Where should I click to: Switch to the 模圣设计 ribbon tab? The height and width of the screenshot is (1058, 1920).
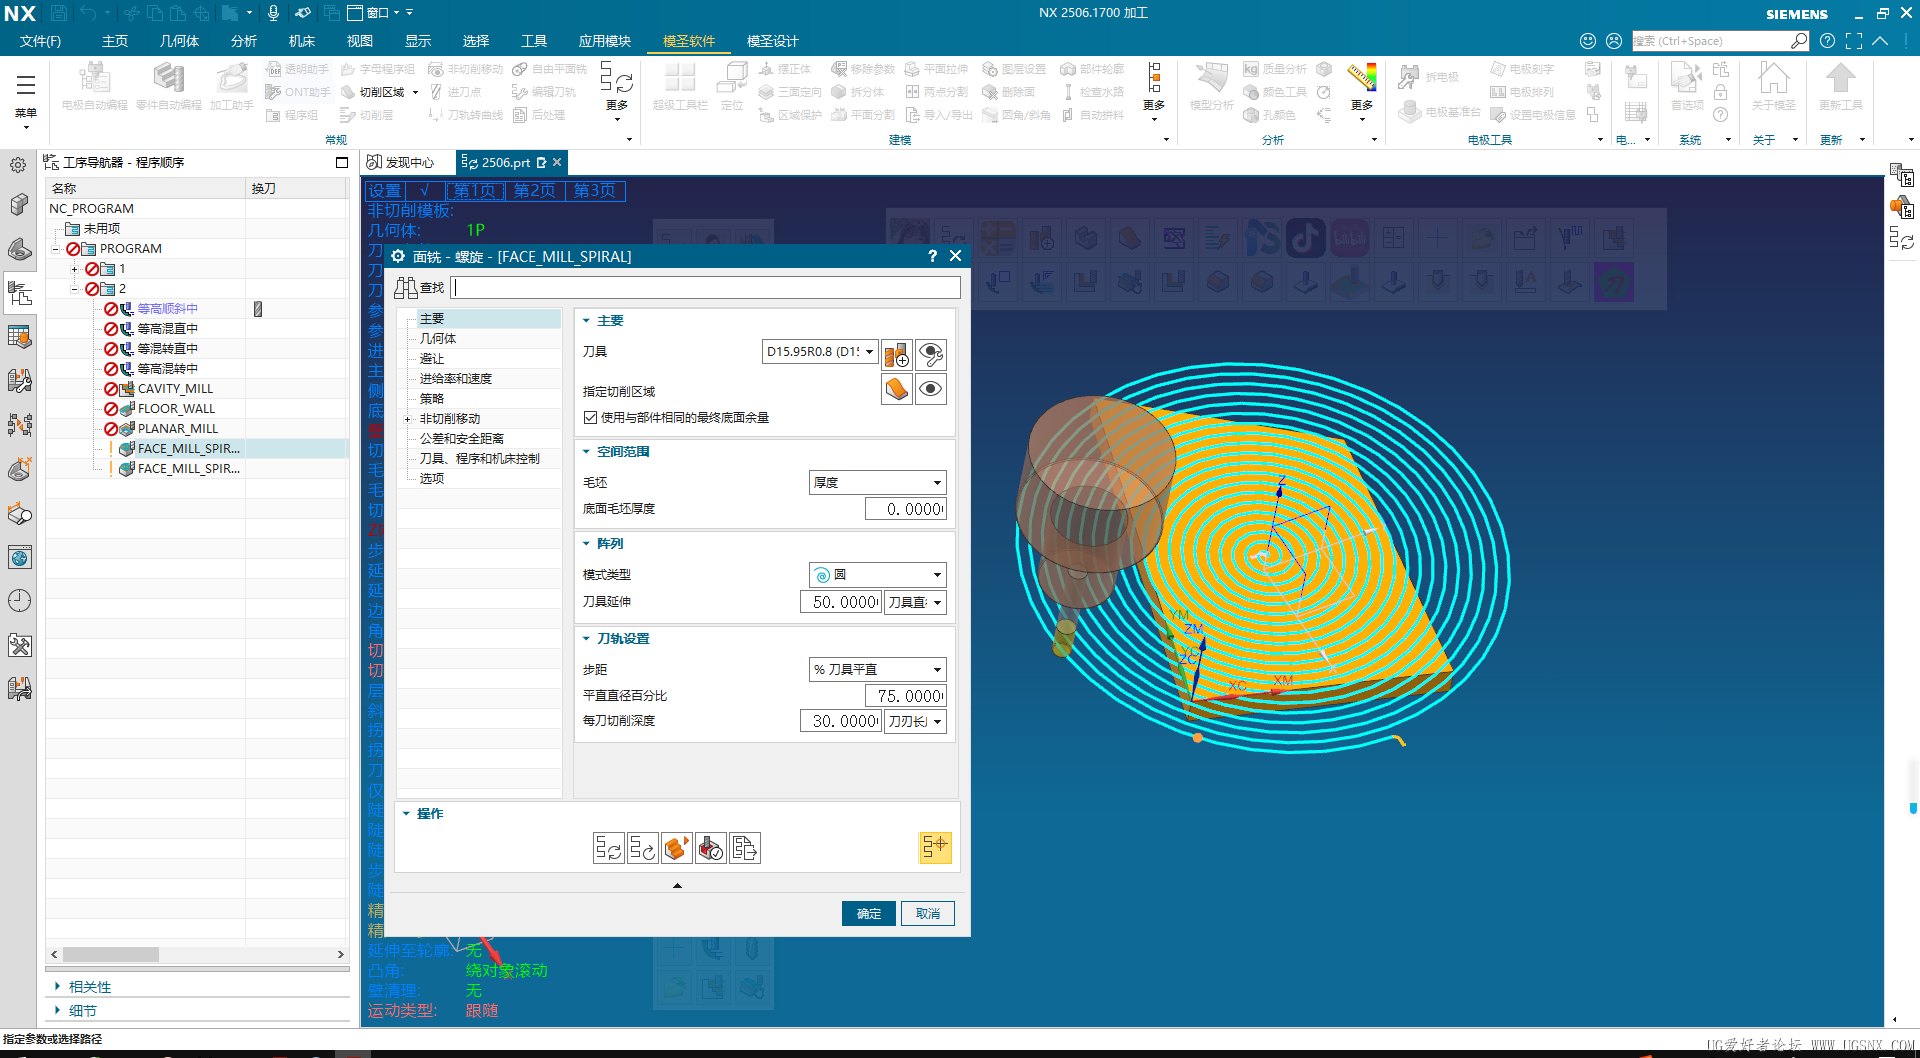coord(772,41)
